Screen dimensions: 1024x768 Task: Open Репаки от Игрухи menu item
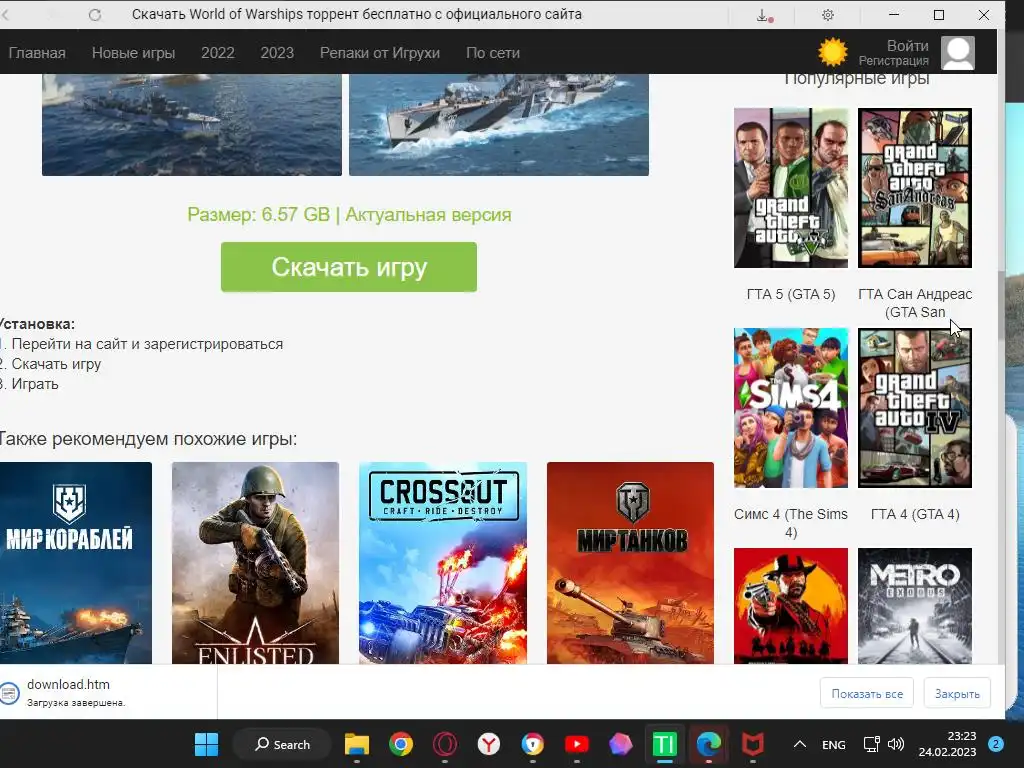coord(379,53)
